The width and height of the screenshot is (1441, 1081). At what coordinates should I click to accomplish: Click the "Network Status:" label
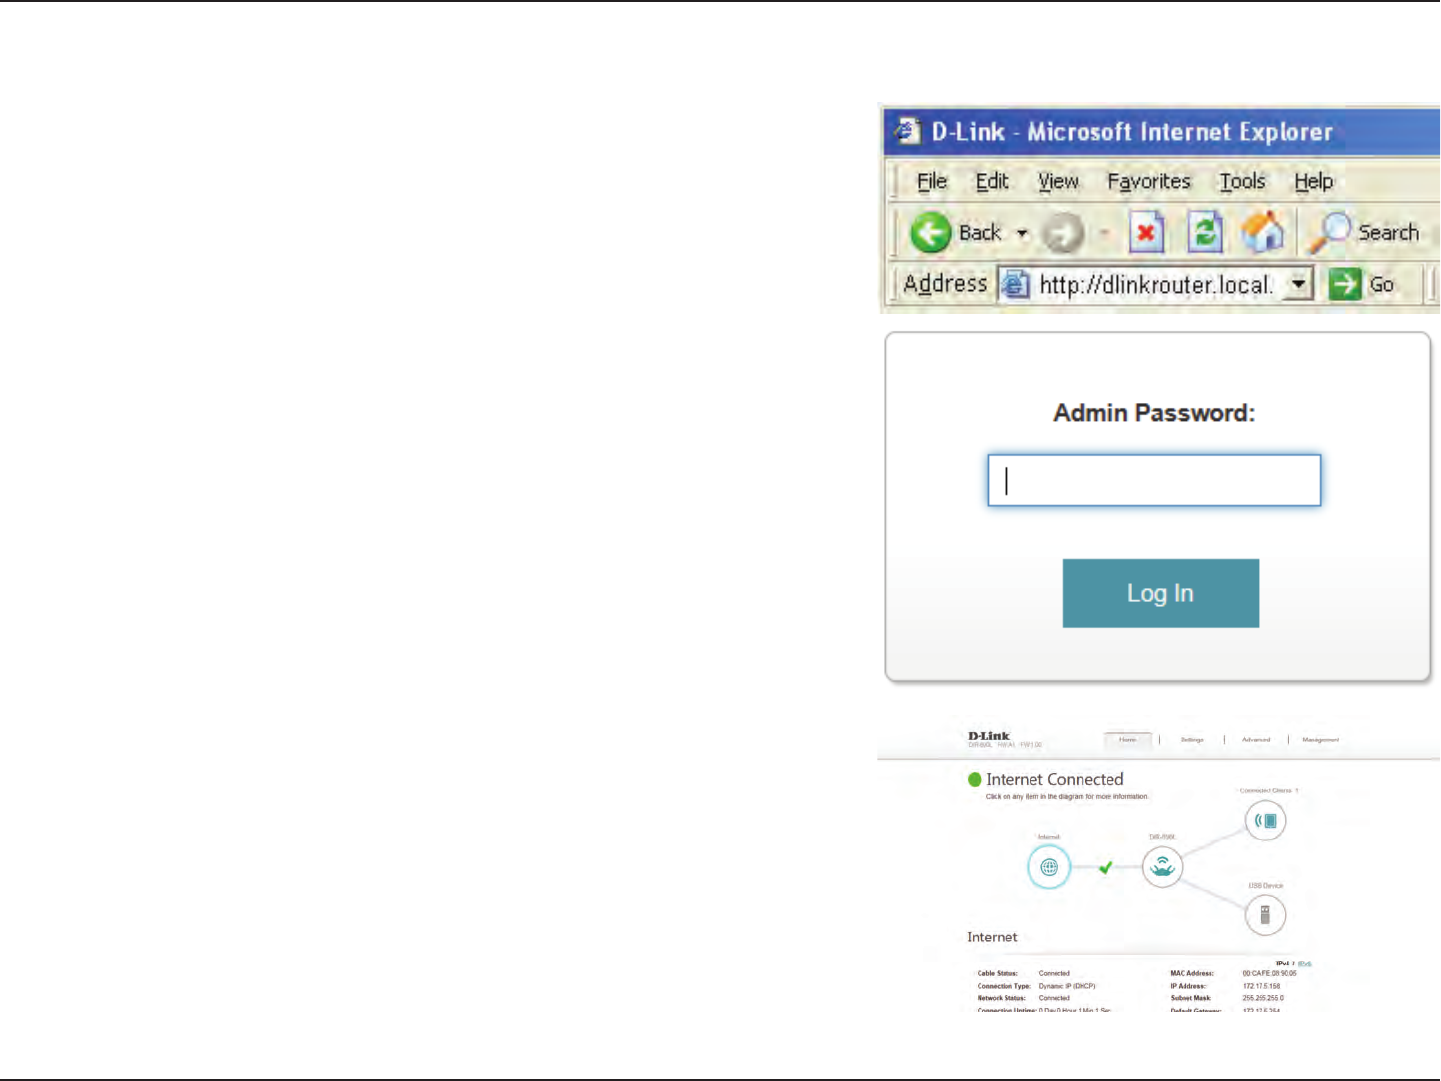pyautogui.click(x=1001, y=998)
